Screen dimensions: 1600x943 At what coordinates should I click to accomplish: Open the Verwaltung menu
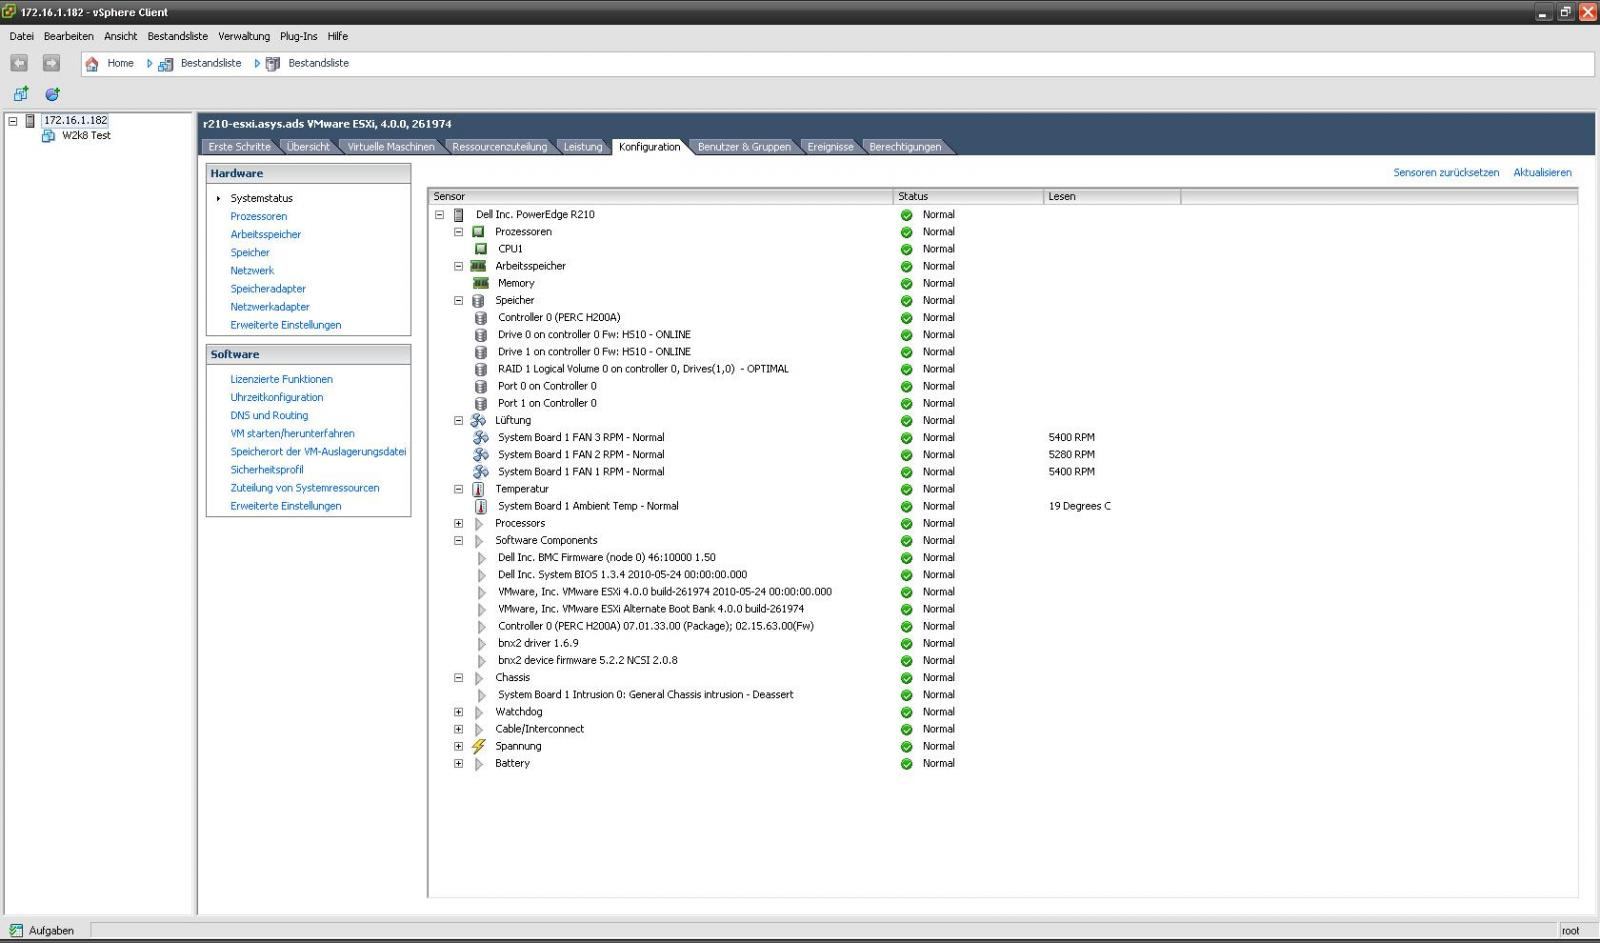[244, 36]
